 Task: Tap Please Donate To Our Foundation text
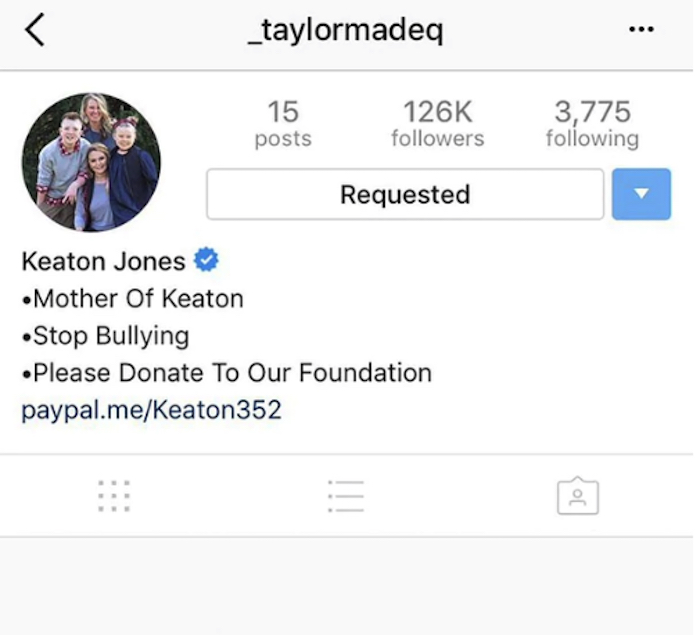point(227,373)
